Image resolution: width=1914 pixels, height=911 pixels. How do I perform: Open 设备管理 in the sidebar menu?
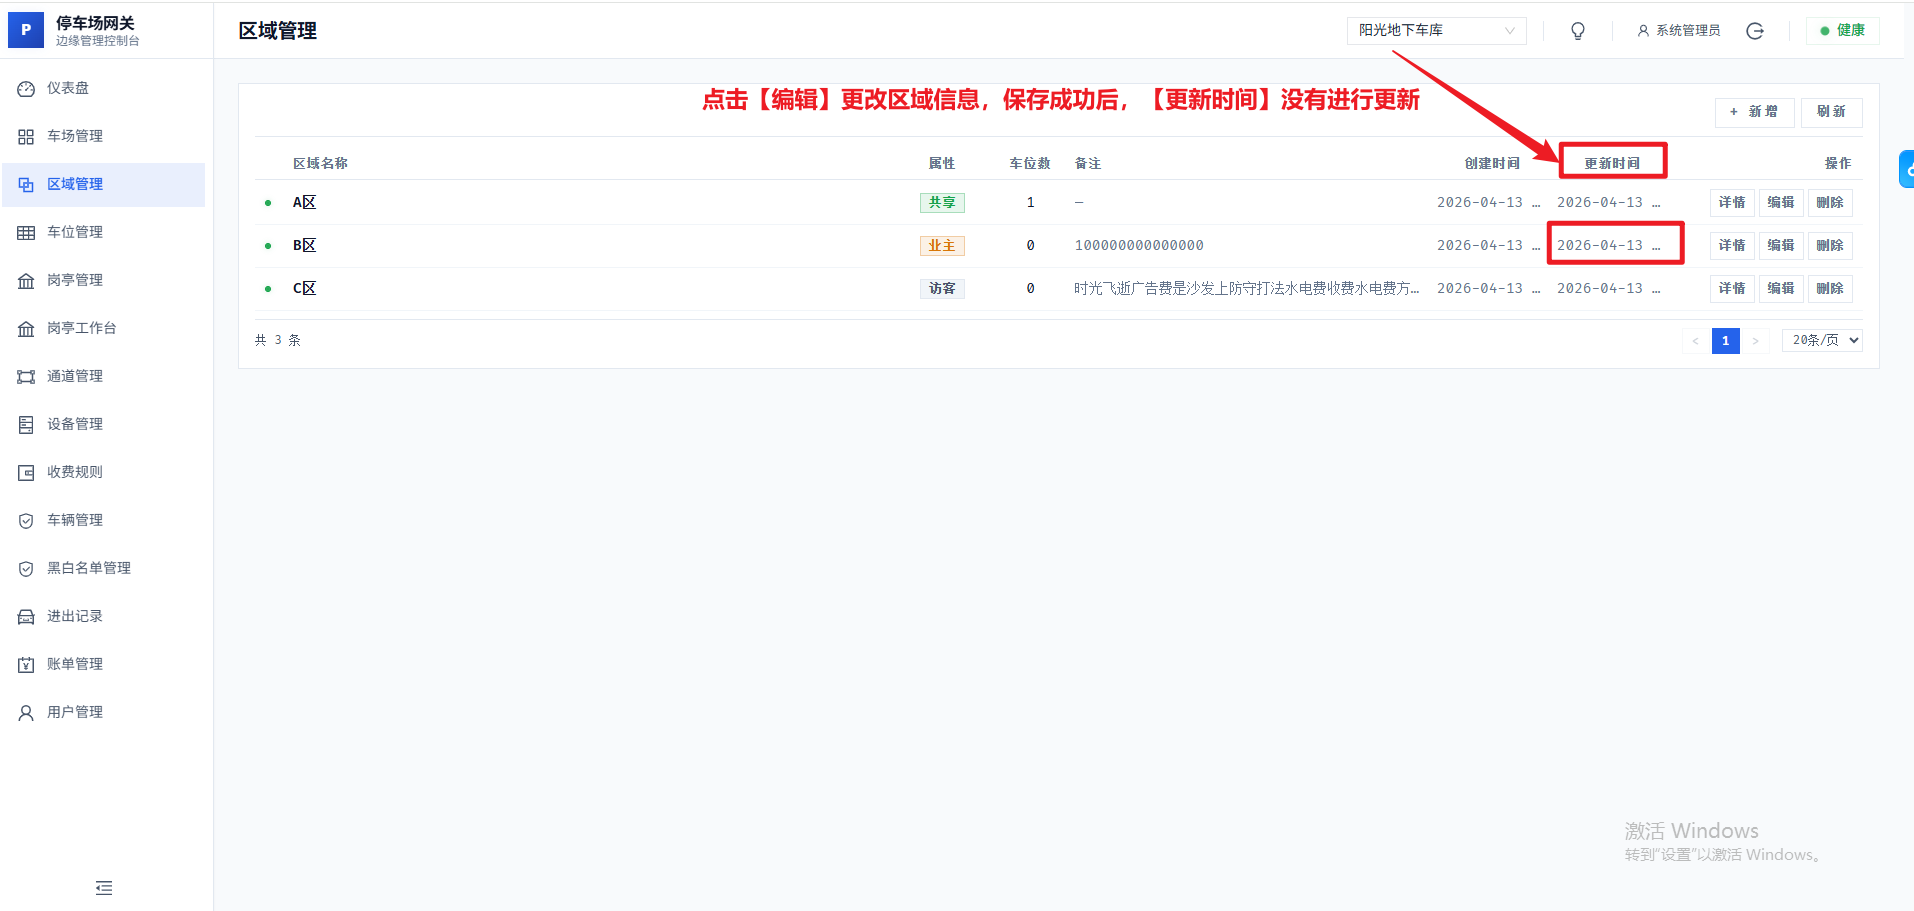75,424
